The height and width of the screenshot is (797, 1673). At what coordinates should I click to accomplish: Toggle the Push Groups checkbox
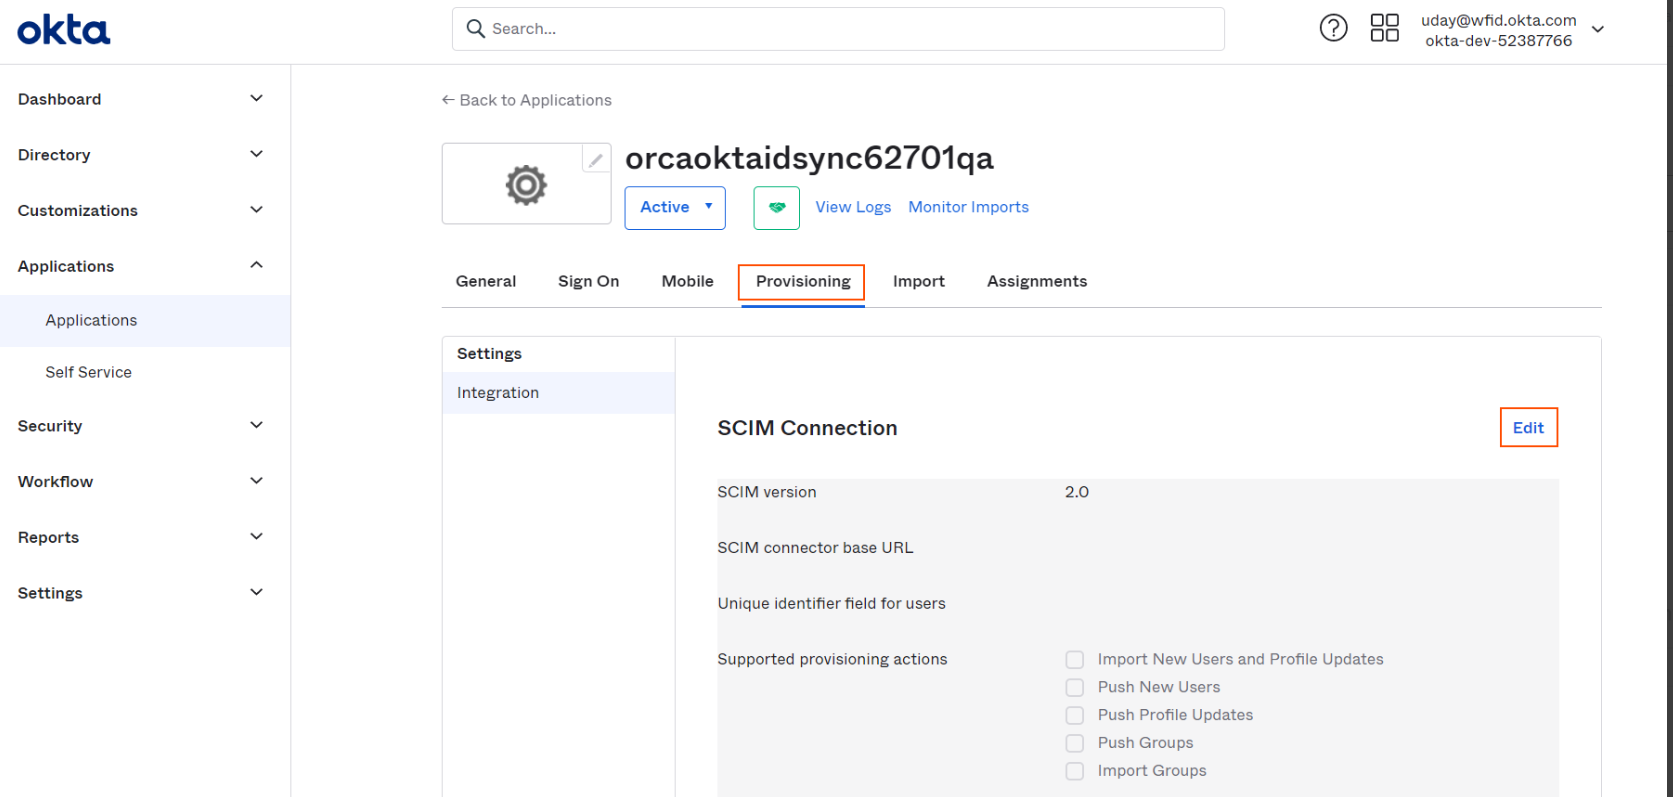[1075, 743]
